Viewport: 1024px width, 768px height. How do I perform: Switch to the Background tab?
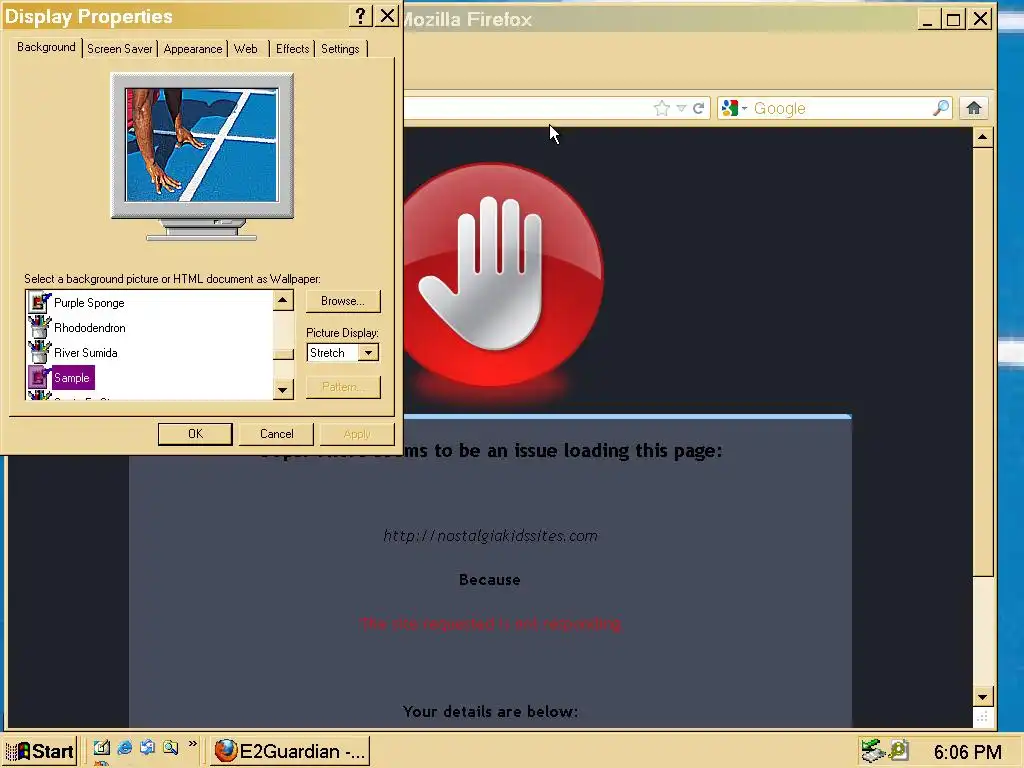point(46,48)
